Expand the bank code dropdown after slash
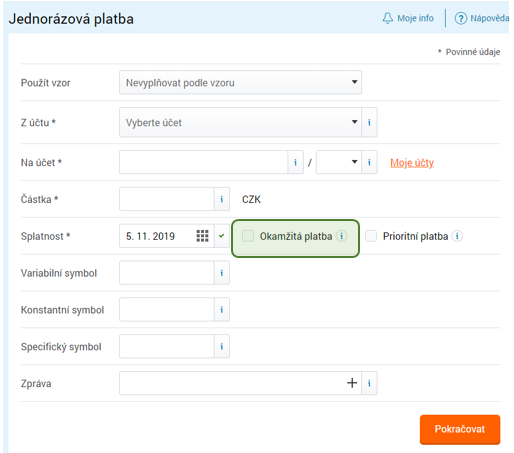The width and height of the screenshot is (514, 453). tap(339, 162)
